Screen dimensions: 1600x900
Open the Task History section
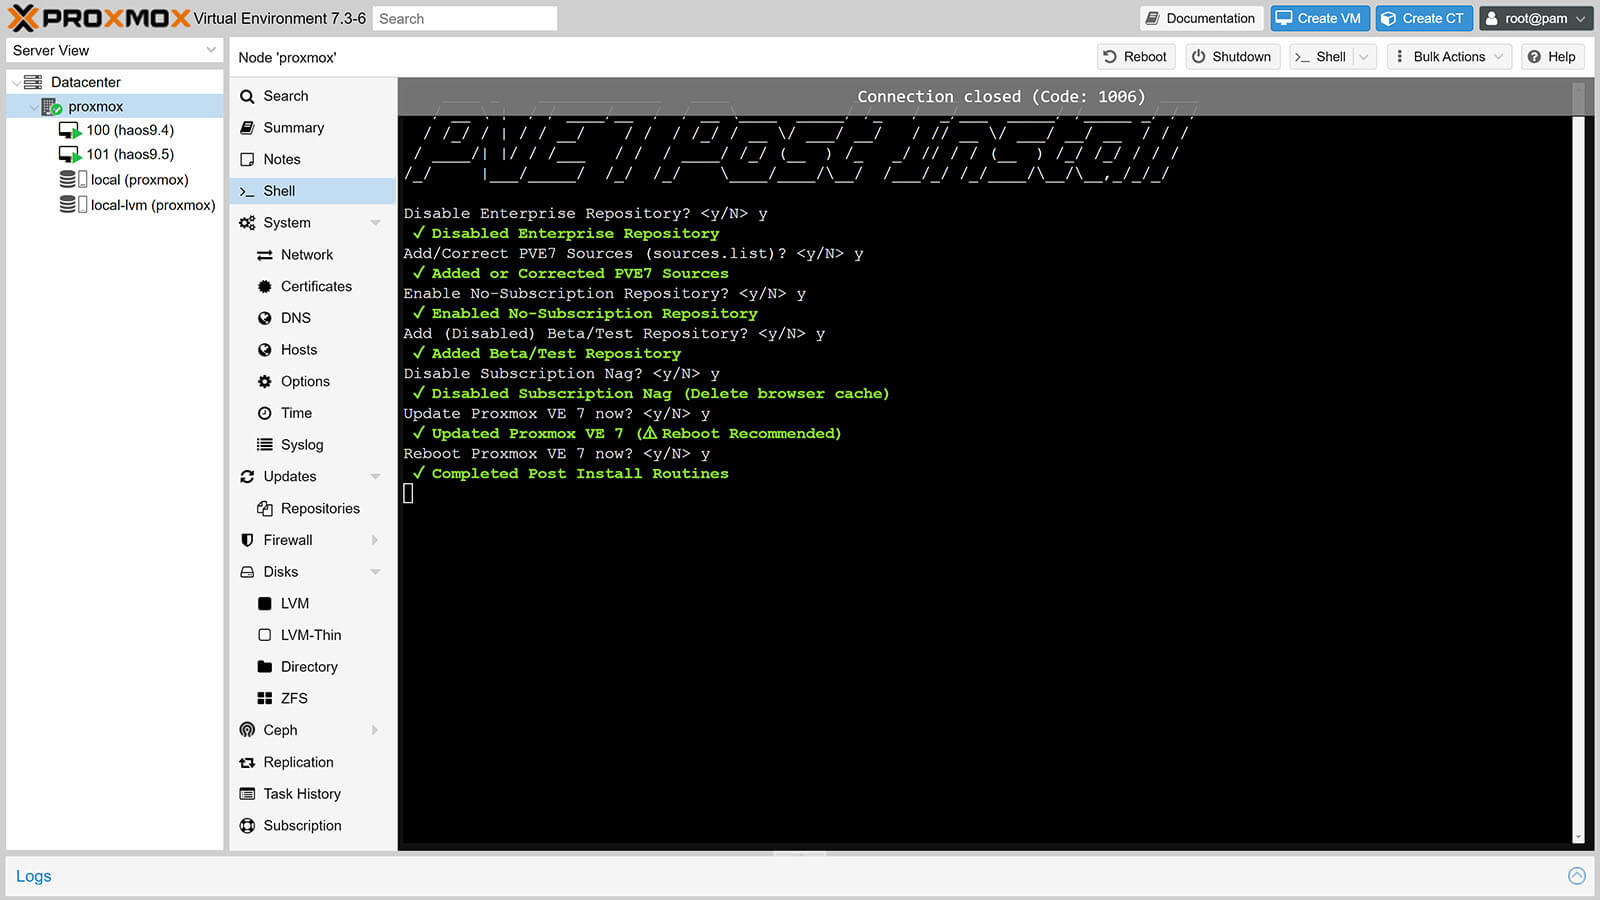click(313, 794)
